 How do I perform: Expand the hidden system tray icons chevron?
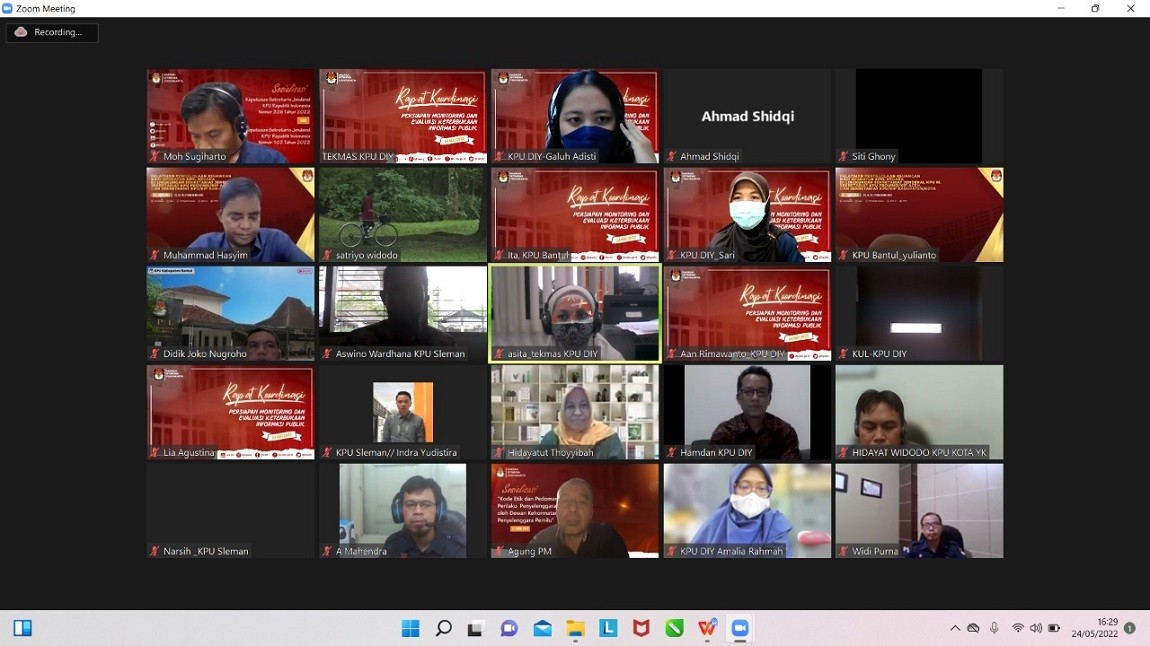[x=955, y=628]
